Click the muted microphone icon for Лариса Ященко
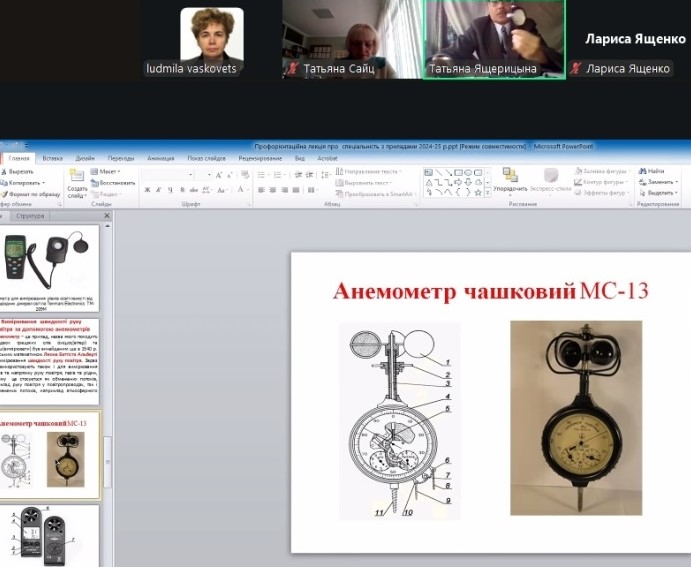This screenshot has height=567, width=691. [x=576, y=69]
